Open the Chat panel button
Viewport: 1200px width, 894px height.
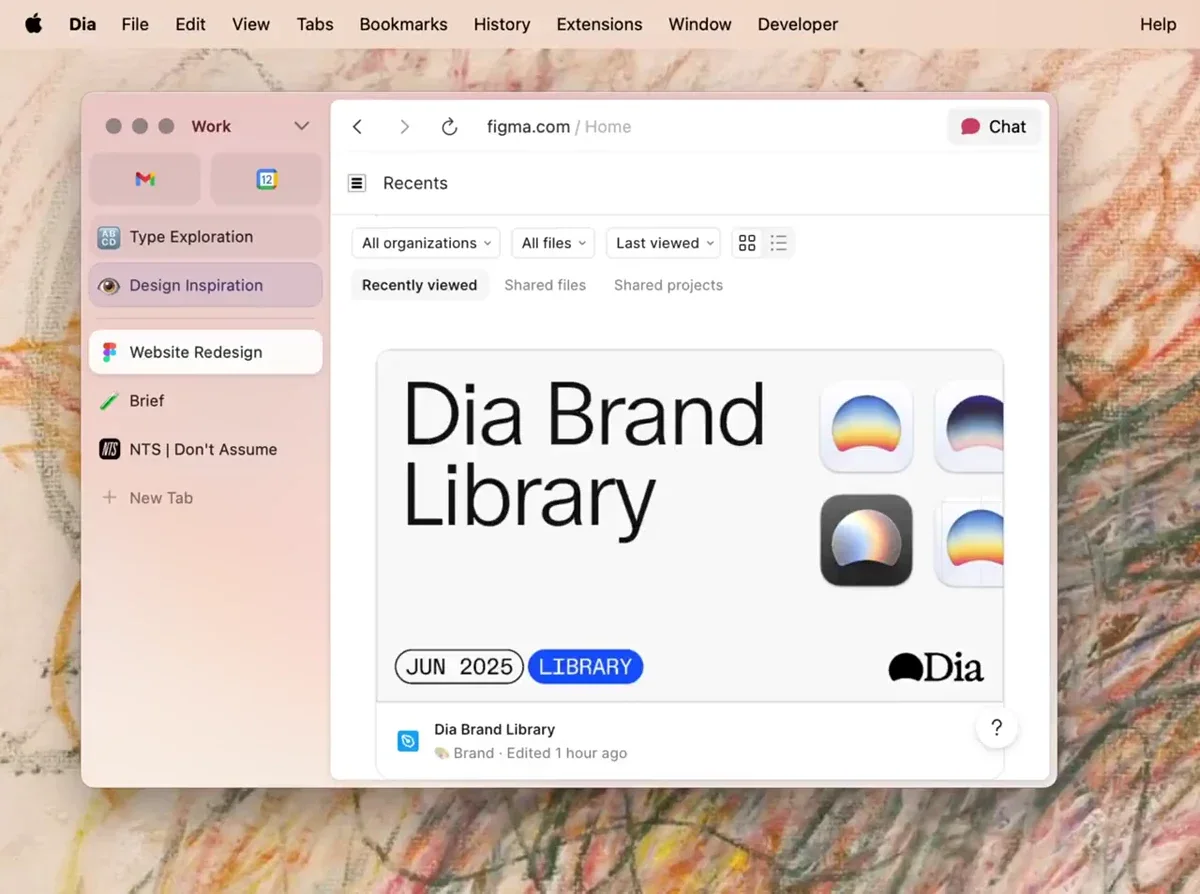(x=994, y=127)
